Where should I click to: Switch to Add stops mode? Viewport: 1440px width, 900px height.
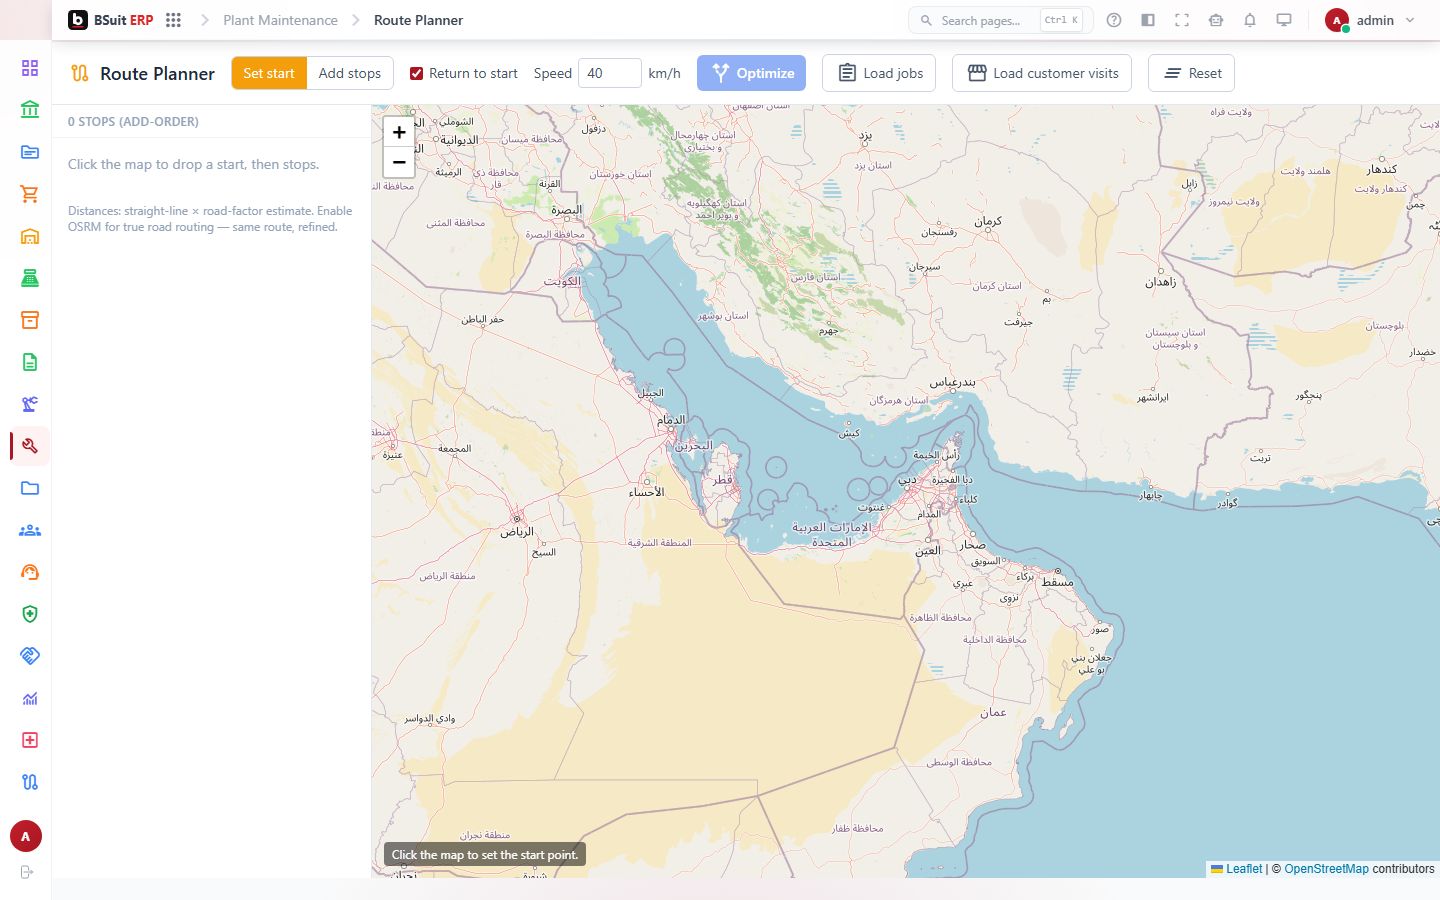(350, 73)
